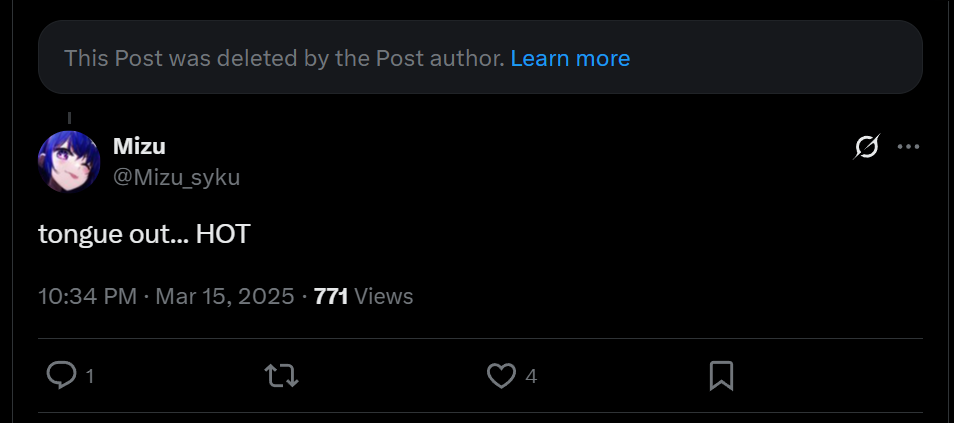Click the "Learn more" link

(x=570, y=58)
